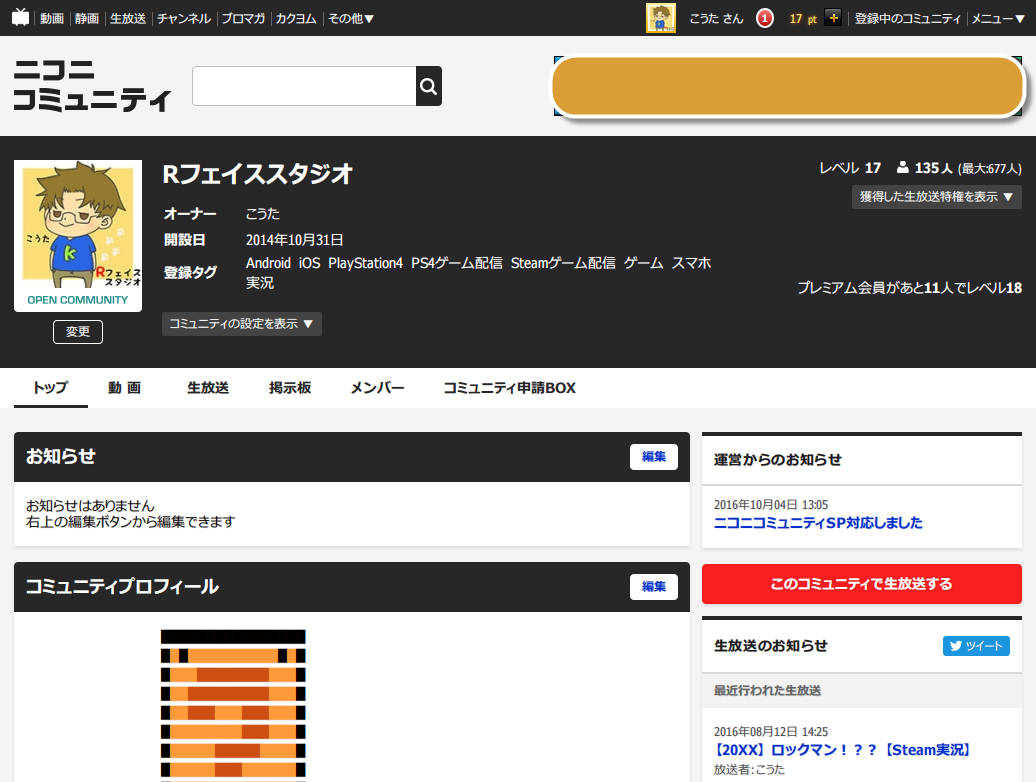Click the 変更 button under the community image
Viewport: 1036px width, 782px height.
click(77, 331)
